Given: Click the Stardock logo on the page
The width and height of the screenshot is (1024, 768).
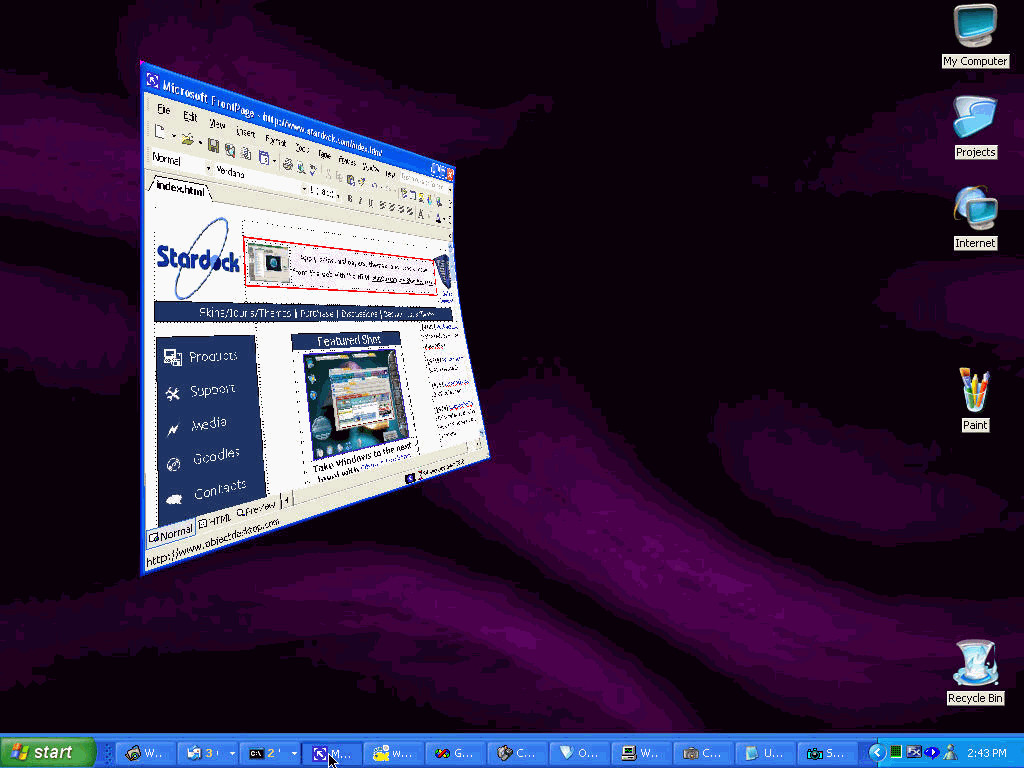Looking at the screenshot, I should click(x=197, y=259).
